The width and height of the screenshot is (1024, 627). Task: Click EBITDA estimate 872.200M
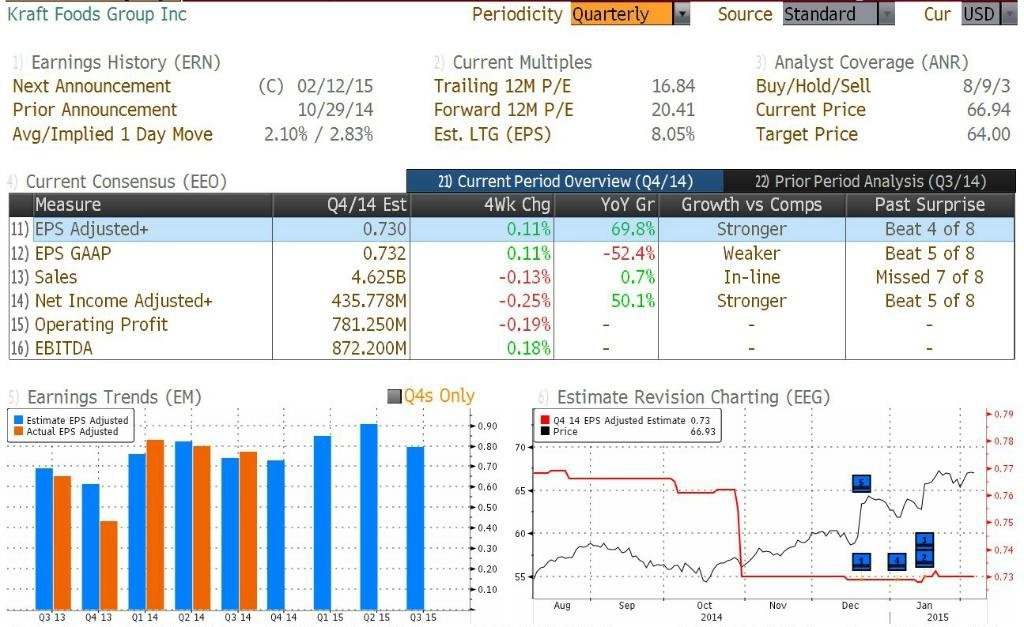point(369,348)
